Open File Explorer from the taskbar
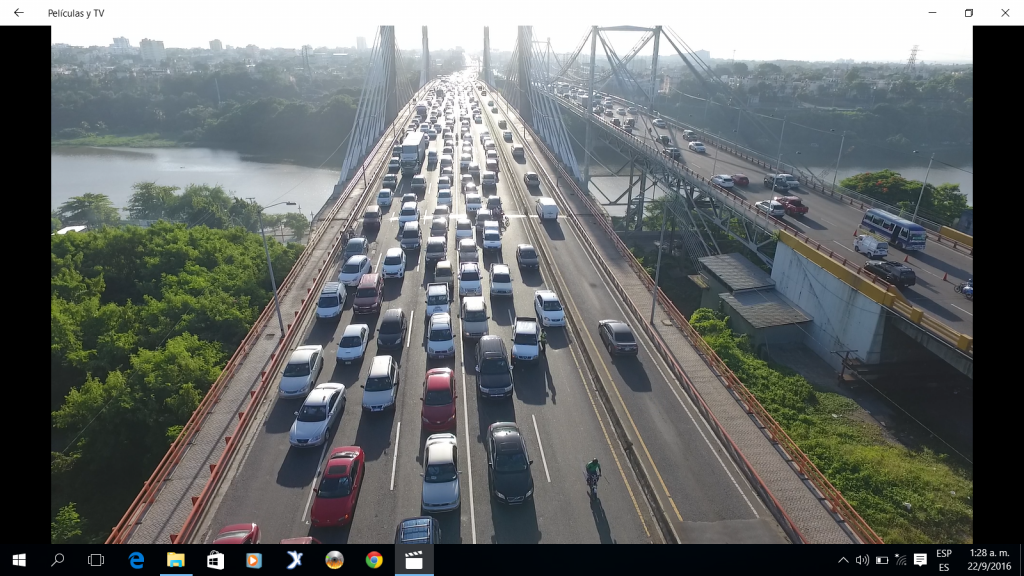This screenshot has height=576, width=1024. point(176,560)
